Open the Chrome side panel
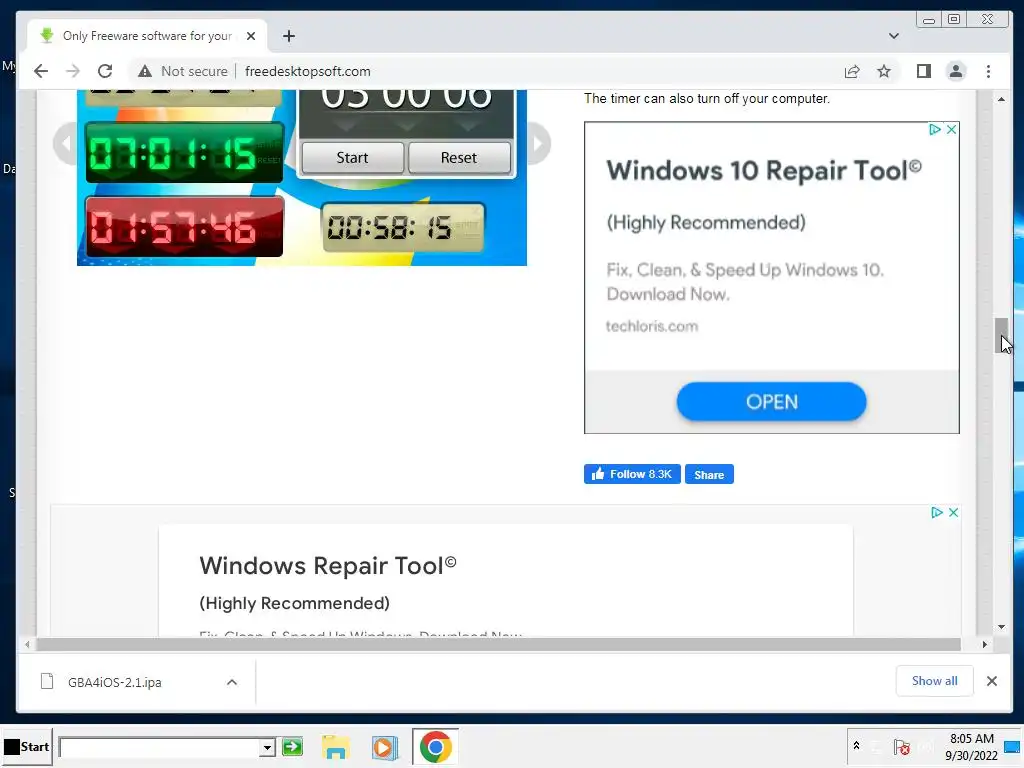This screenshot has width=1024, height=768. (x=923, y=71)
